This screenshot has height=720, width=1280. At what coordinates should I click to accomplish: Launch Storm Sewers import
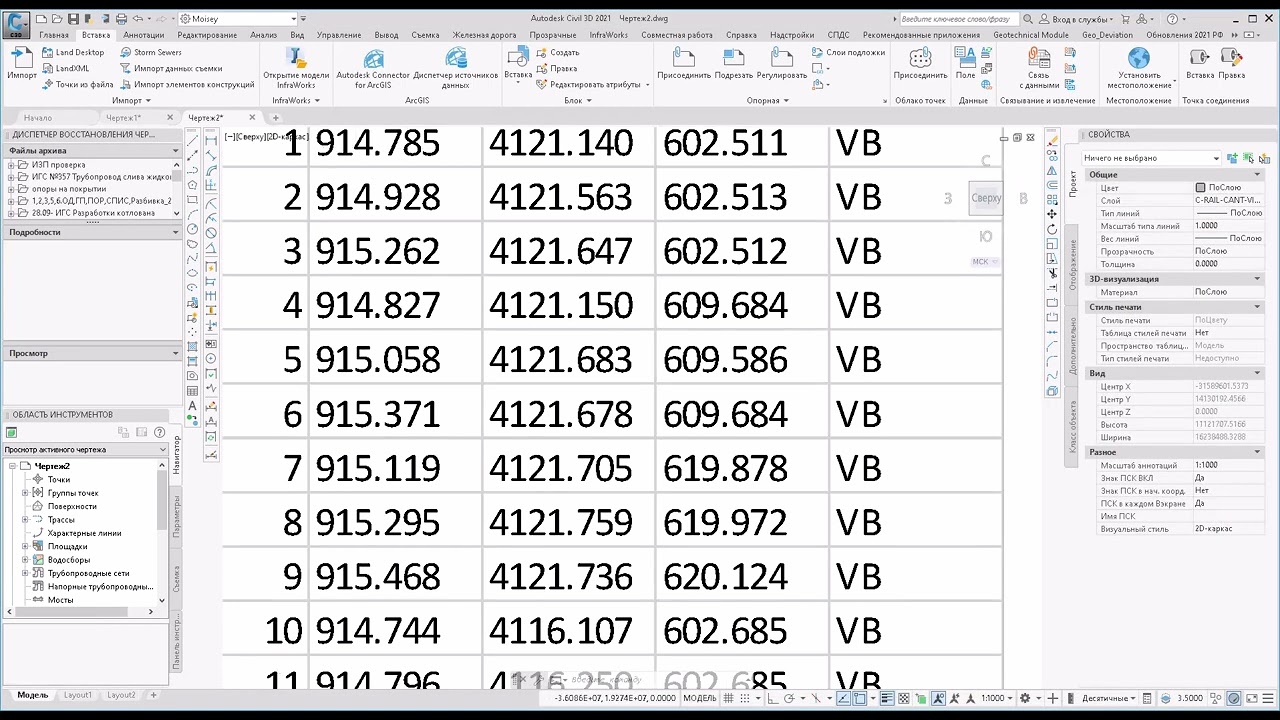150,52
